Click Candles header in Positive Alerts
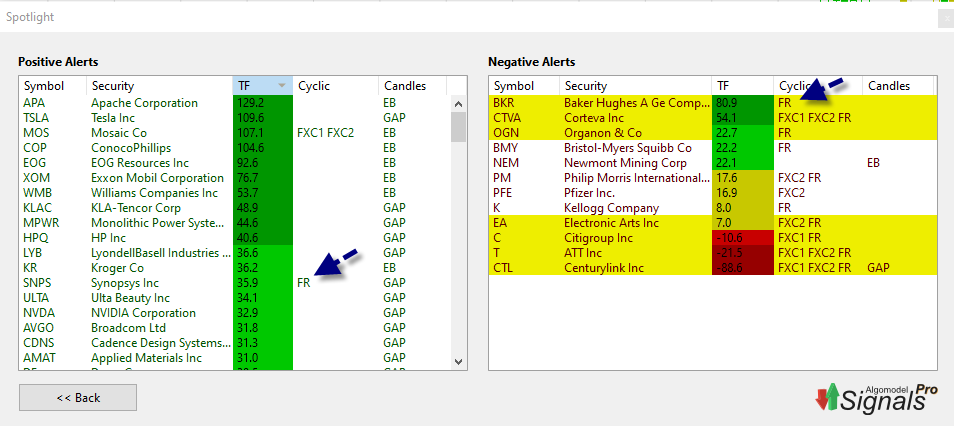Viewport: 954px width, 426px height. [413, 86]
